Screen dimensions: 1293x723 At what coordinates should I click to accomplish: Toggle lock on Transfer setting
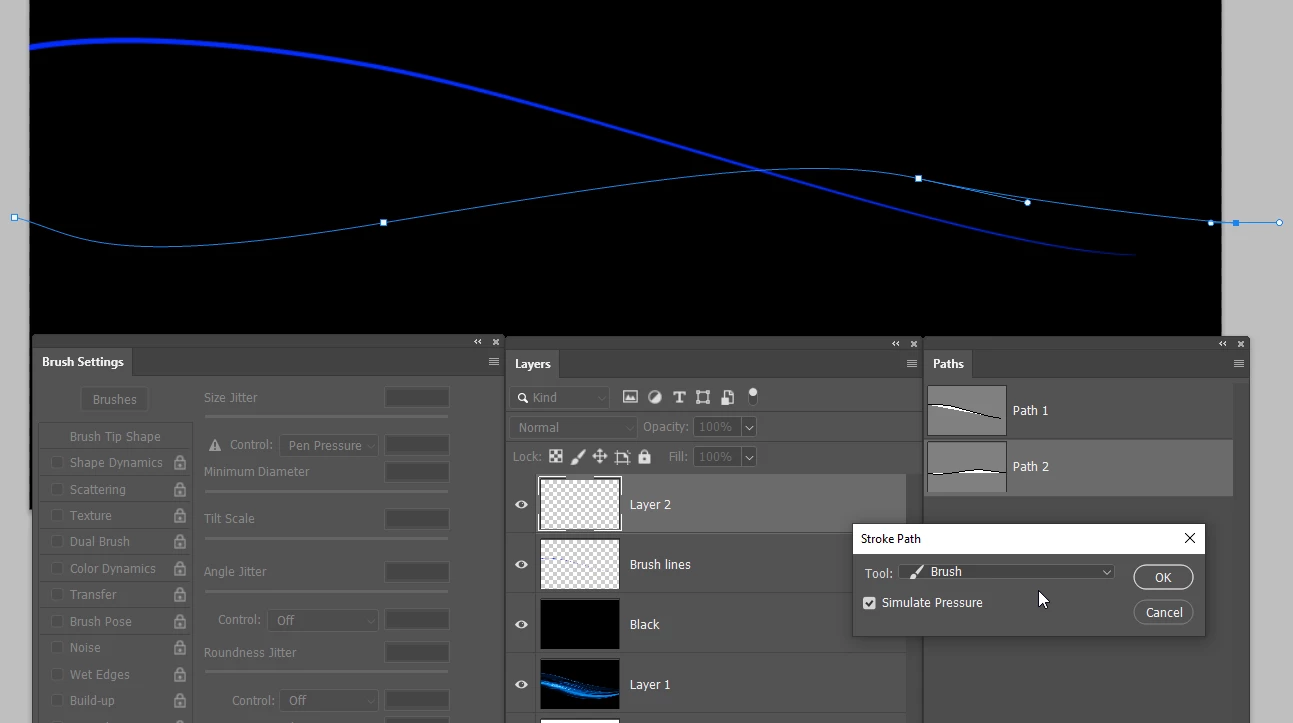(x=180, y=595)
